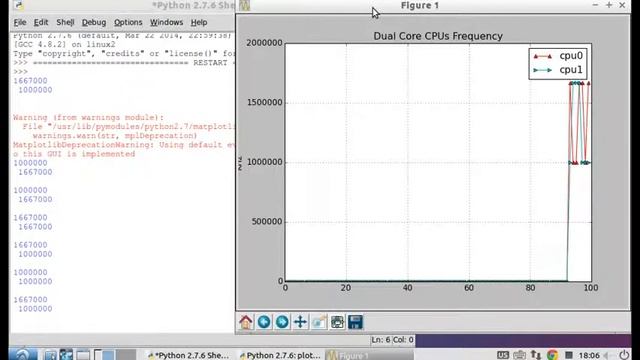Open the Edit menu in Python Shell
The height and width of the screenshot is (360, 640).
41,22
